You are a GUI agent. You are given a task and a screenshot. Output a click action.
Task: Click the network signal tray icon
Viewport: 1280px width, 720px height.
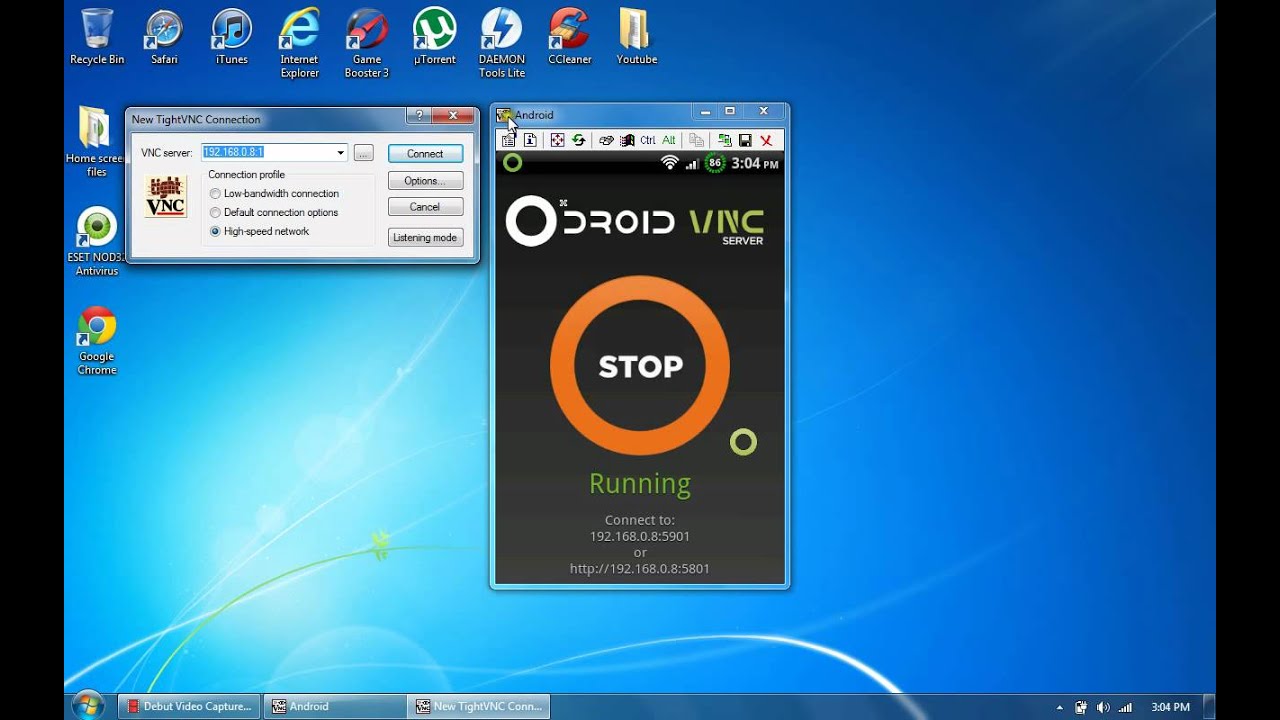[1125, 707]
